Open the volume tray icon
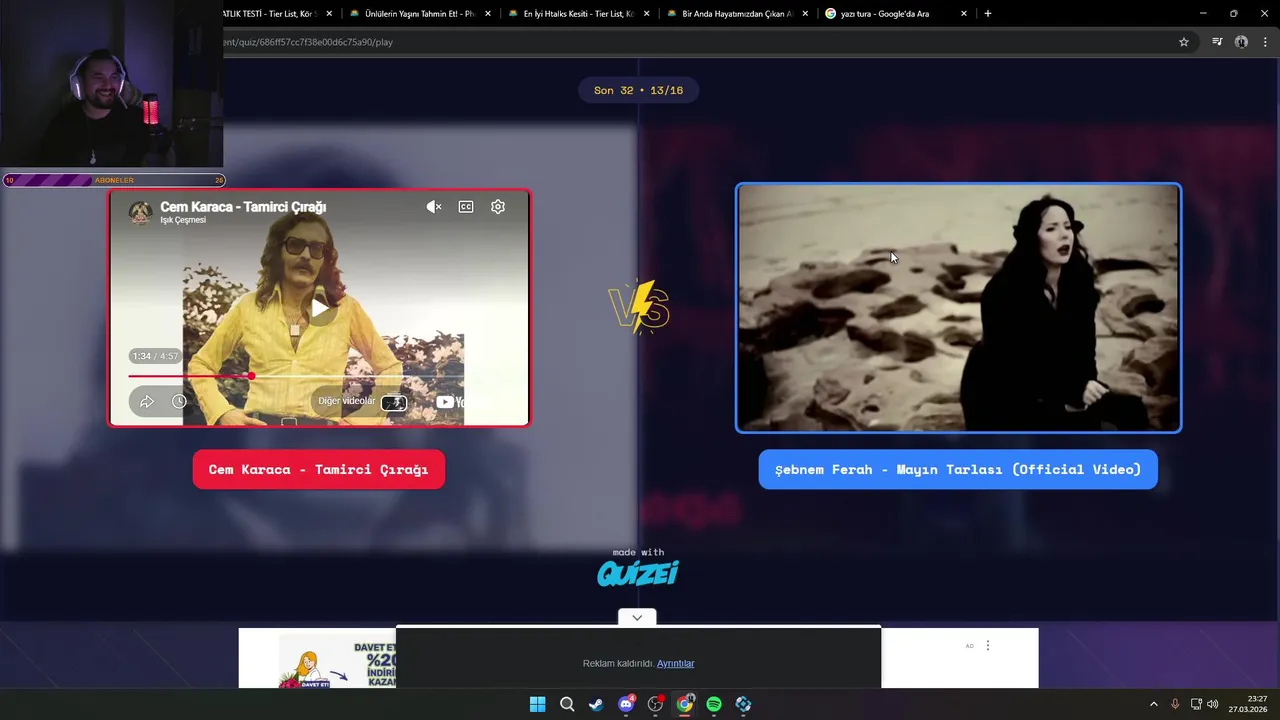This screenshot has height=720, width=1280. tap(1213, 704)
